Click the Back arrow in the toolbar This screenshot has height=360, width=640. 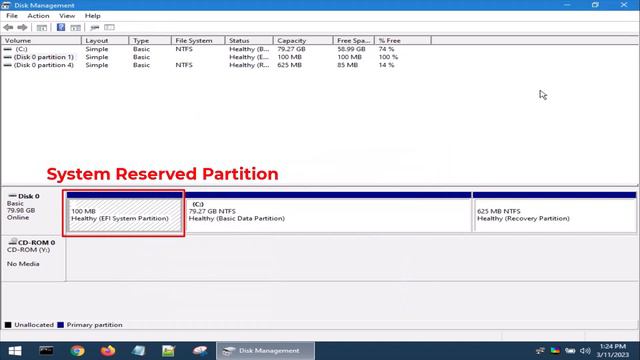8,27
